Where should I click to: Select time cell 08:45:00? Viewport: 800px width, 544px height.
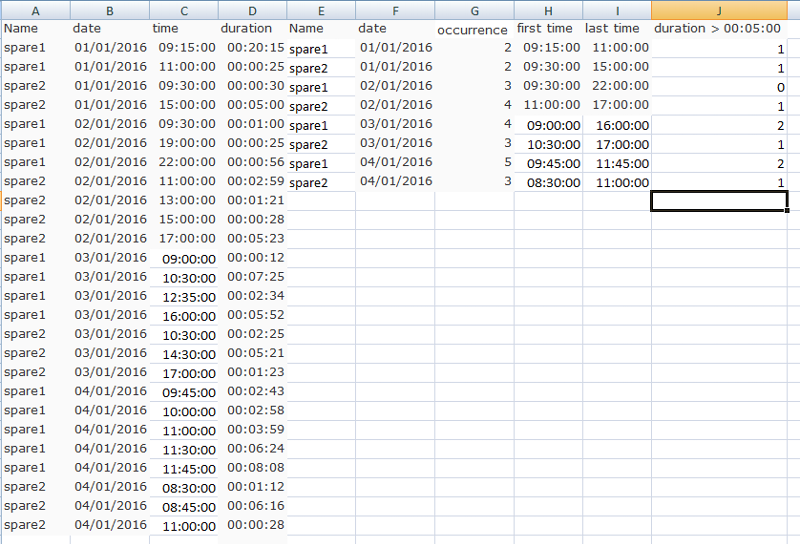[x=184, y=507]
